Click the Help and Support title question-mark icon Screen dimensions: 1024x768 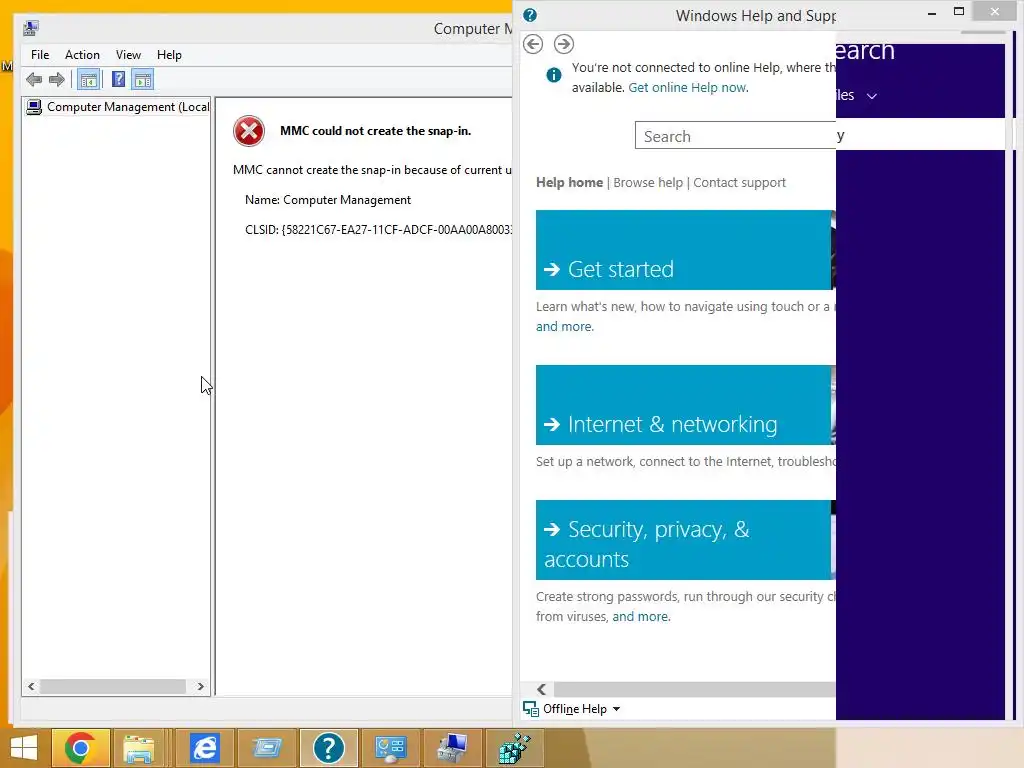click(x=530, y=15)
